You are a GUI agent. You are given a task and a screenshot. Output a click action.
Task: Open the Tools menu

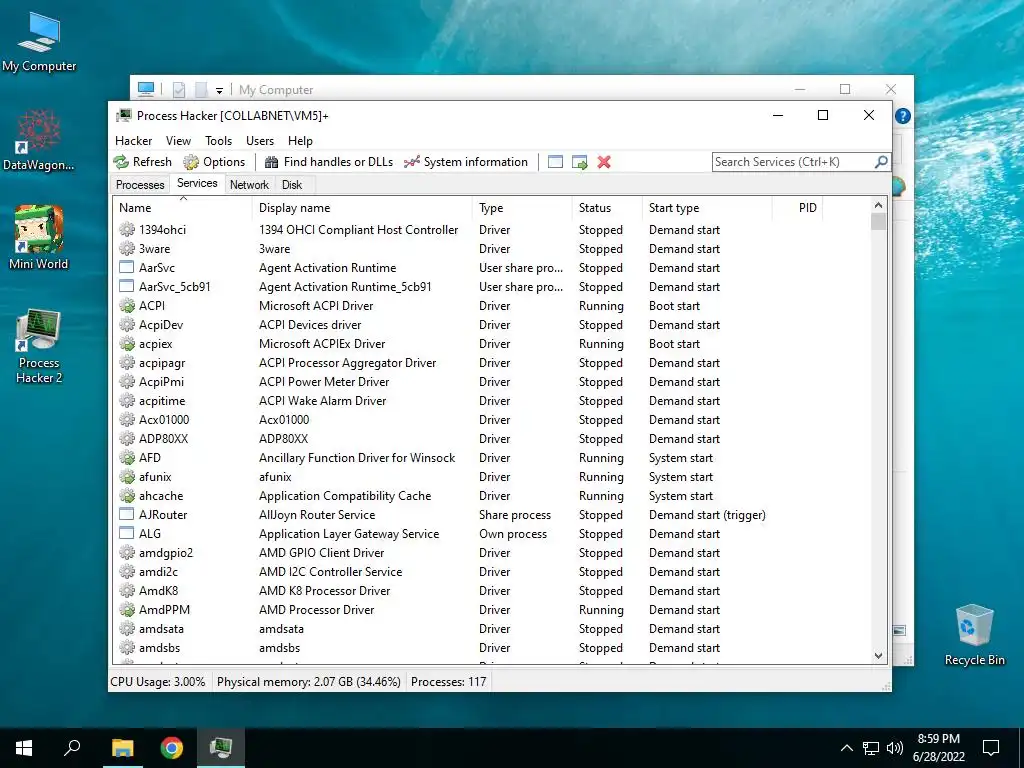[218, 140]
